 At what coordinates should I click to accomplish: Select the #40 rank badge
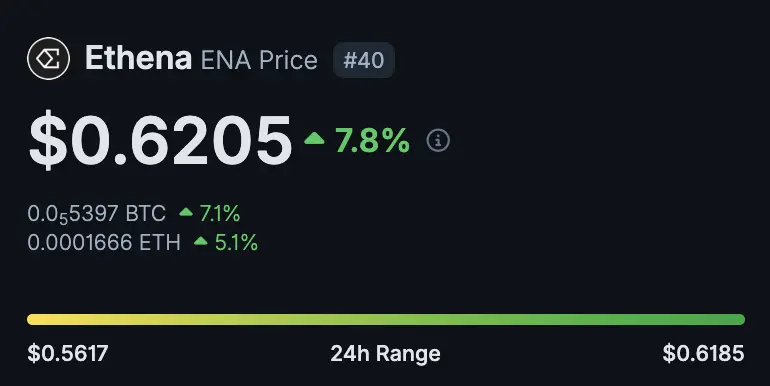(364, 60)
